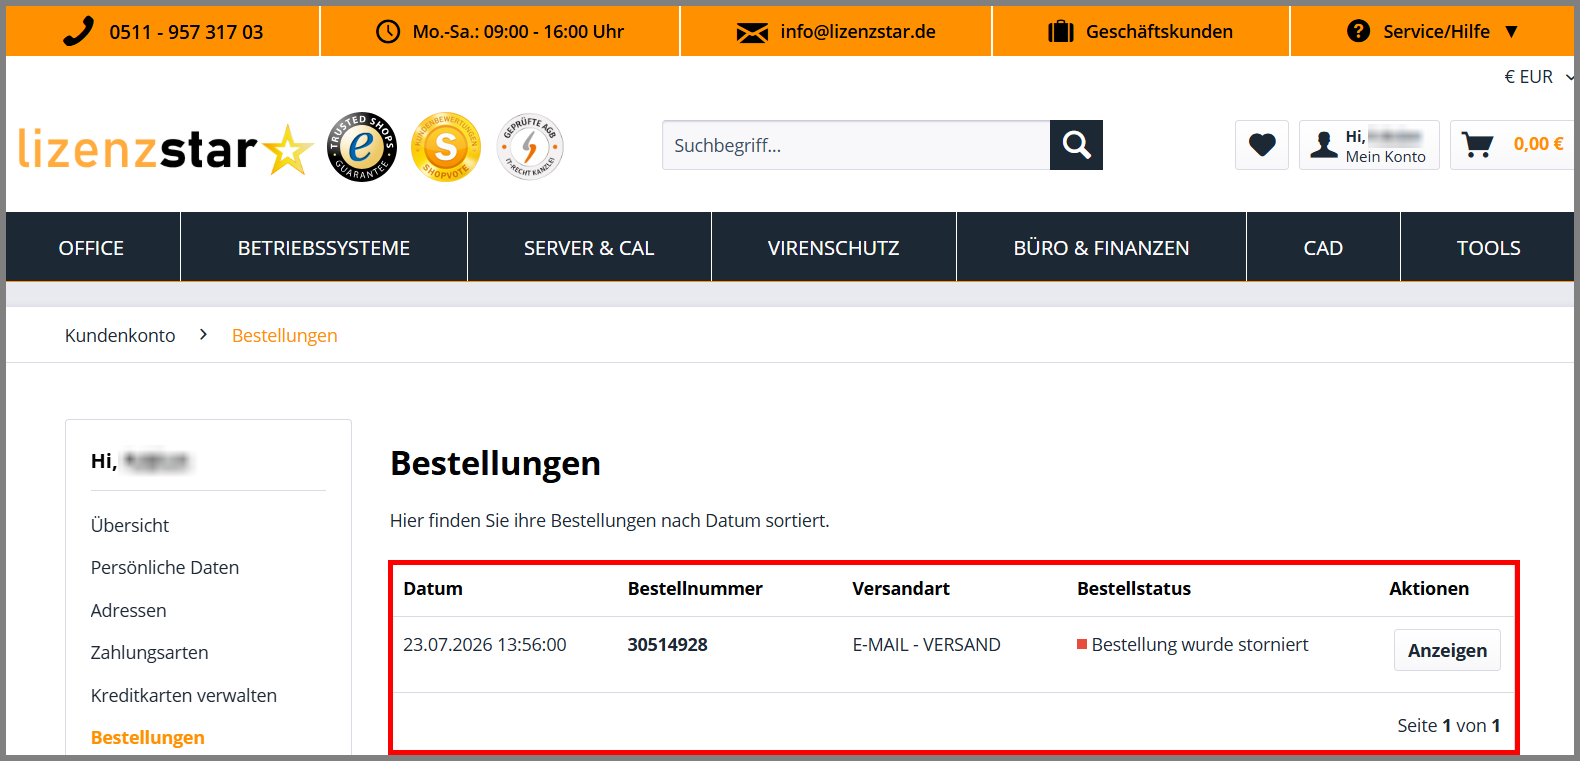Image resolution: width=1580 pixels, height=761 pixels.
Task: Open the TOOLS category menu
Action: (1488, 247)
